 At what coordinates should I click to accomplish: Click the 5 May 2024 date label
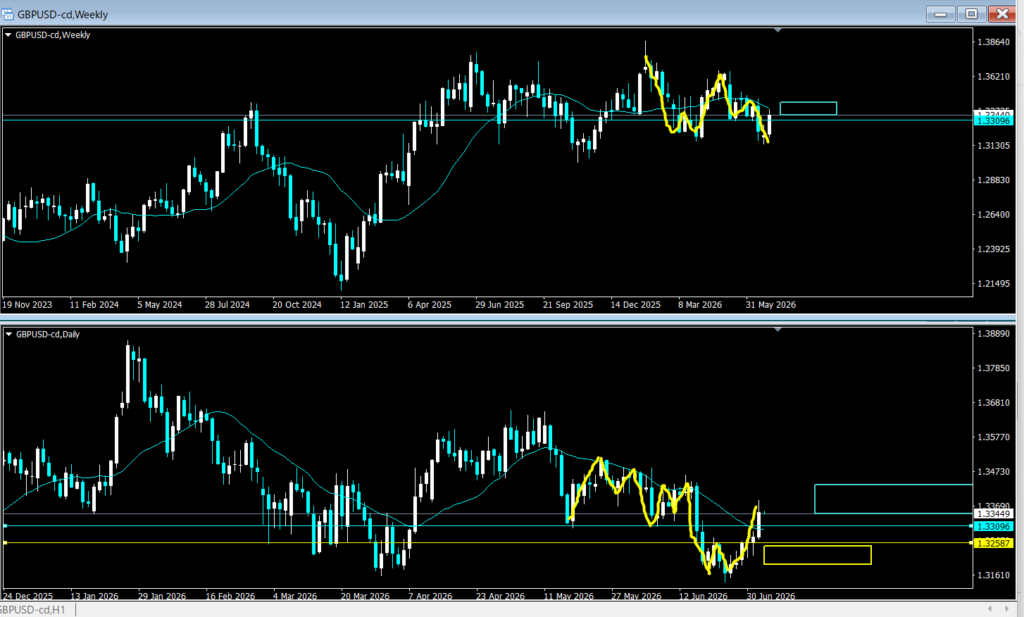click(x=159, y=305)
